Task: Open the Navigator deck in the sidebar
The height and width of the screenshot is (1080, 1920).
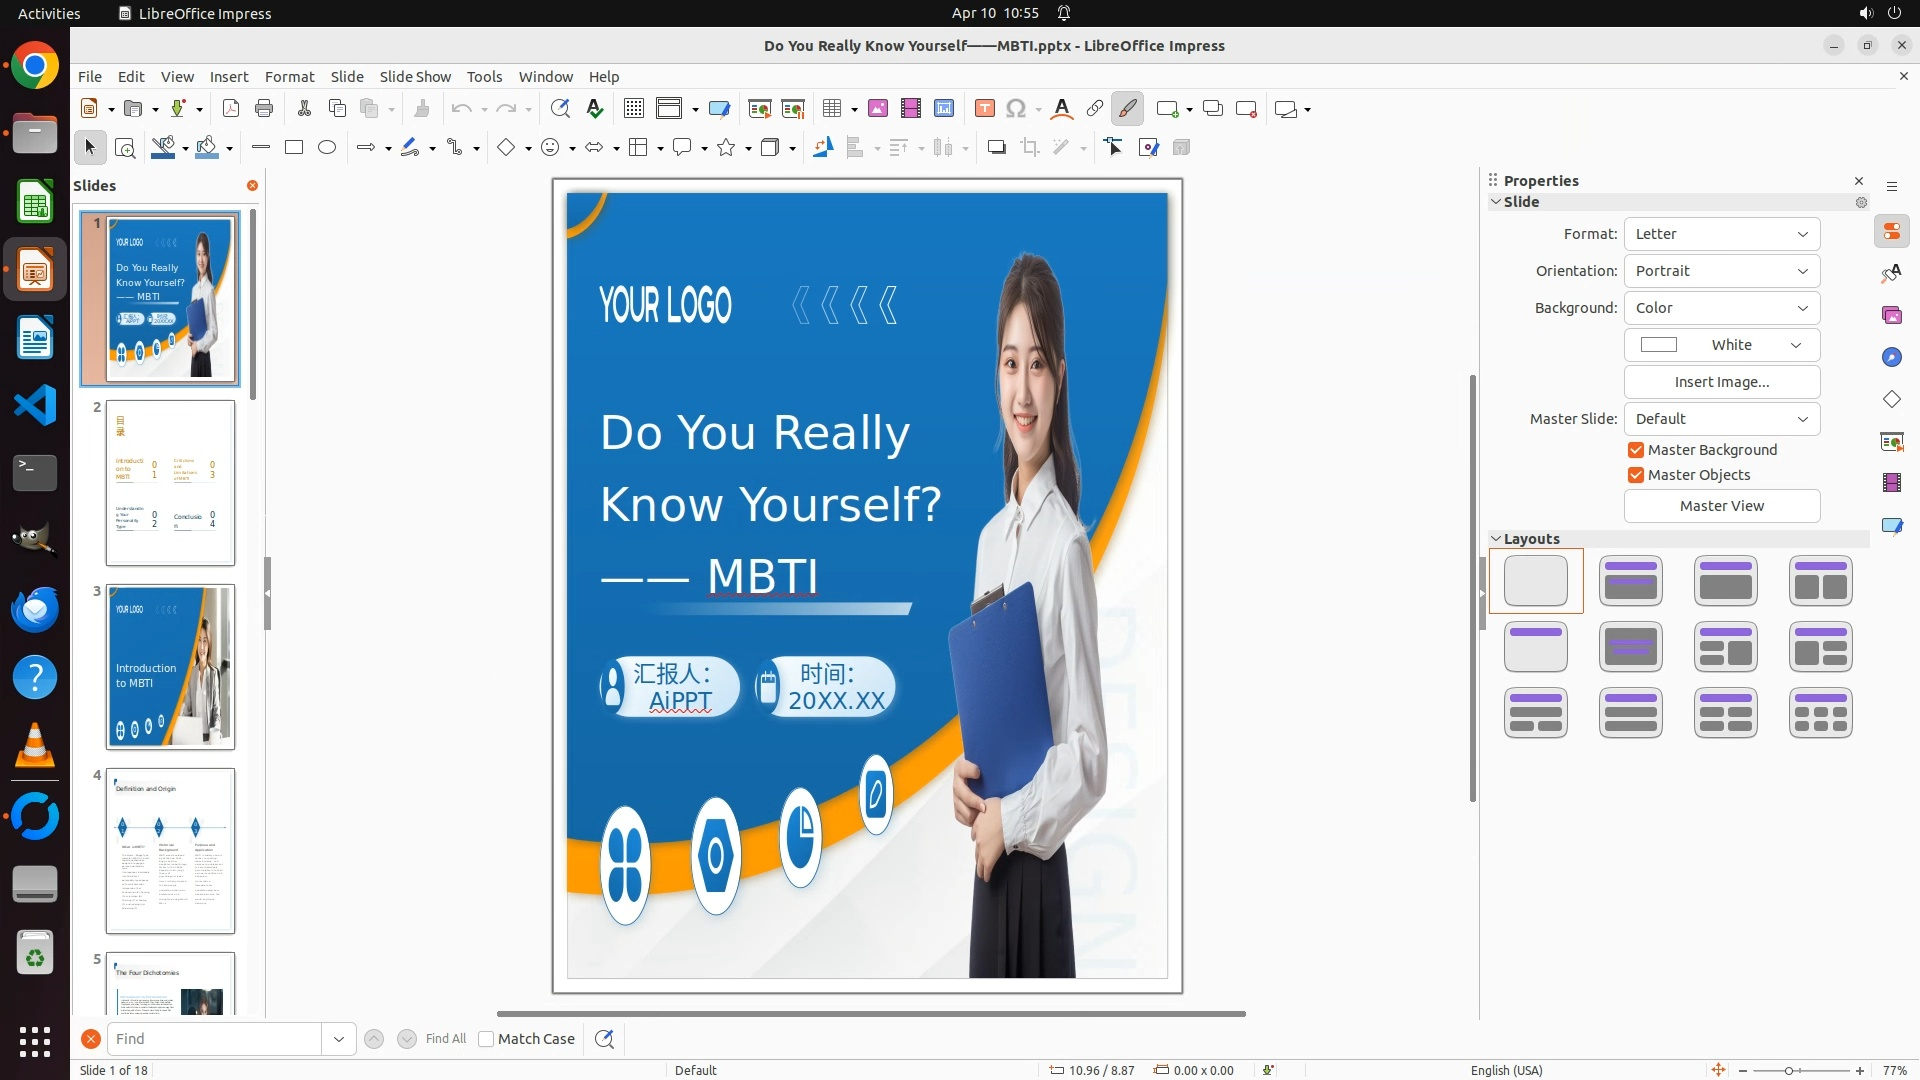Action: click(x=1891, y=357)
